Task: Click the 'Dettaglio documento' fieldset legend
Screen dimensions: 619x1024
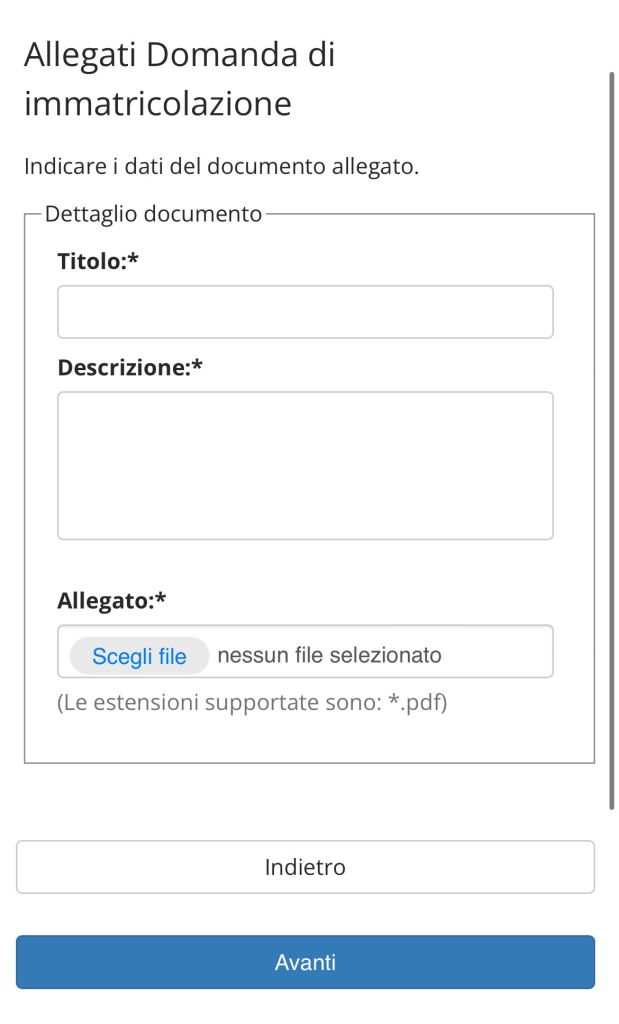Action: pos(153,214)
